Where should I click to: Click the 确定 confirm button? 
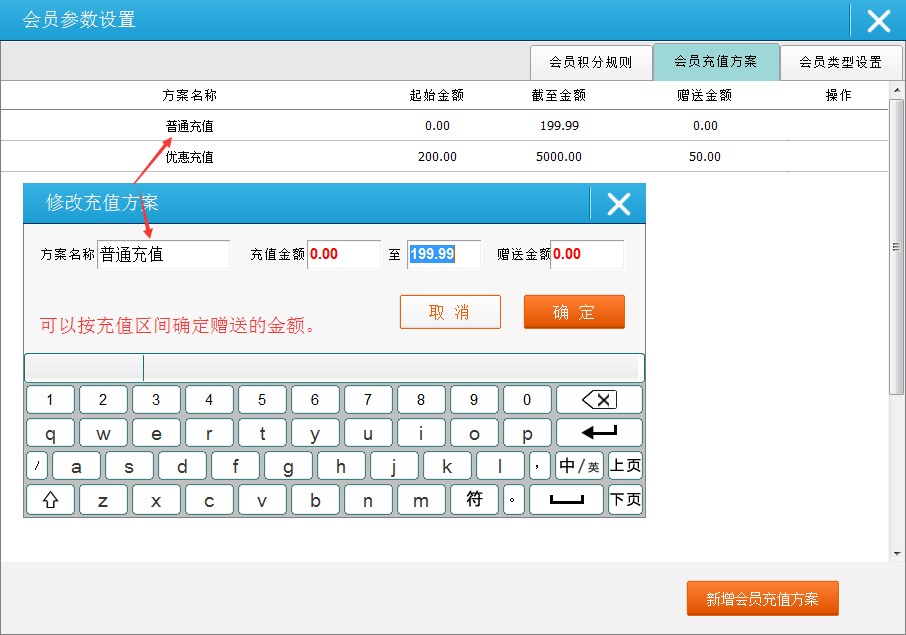574,312
